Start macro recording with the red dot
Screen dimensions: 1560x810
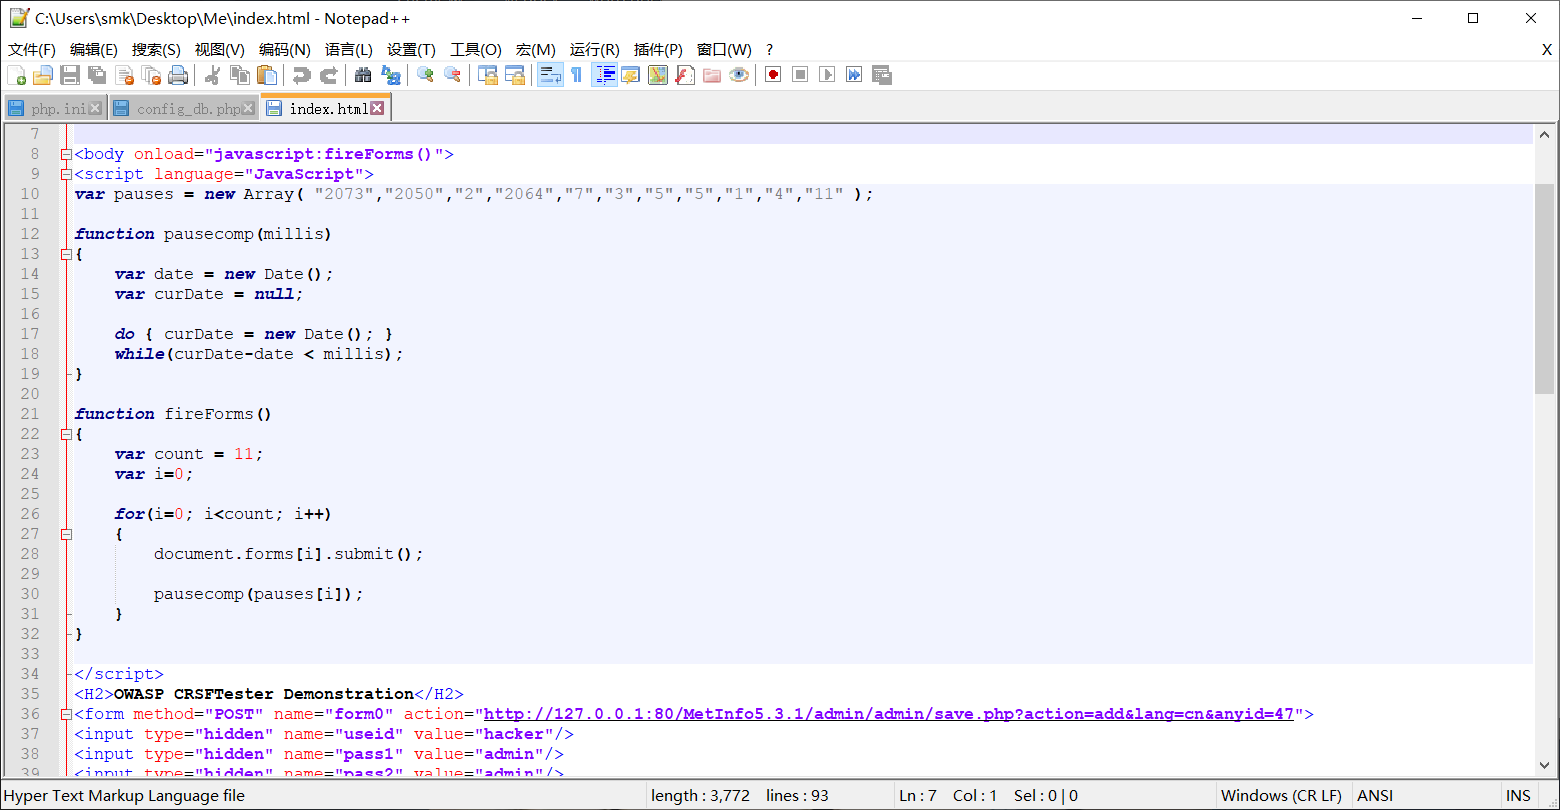pos(773,75)
